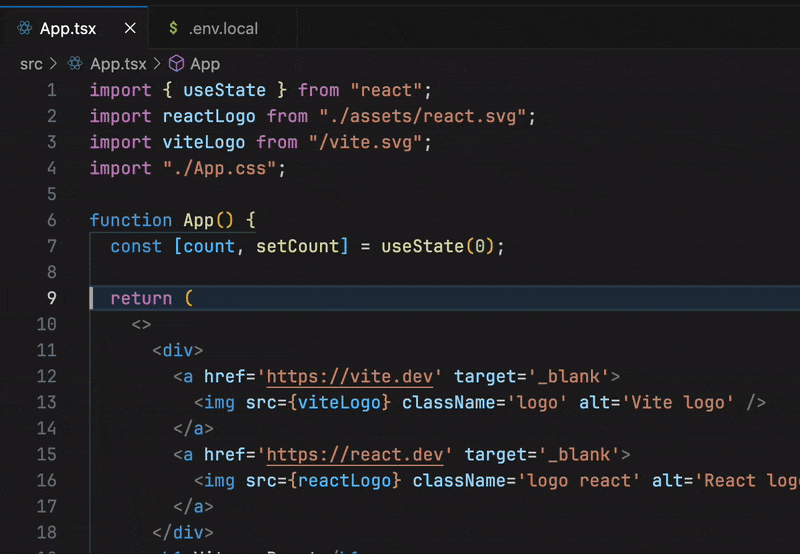The height and width of the screenshot is (554, 800).
Task: Click line number 6 in the gutter
Action: point(51,220)
